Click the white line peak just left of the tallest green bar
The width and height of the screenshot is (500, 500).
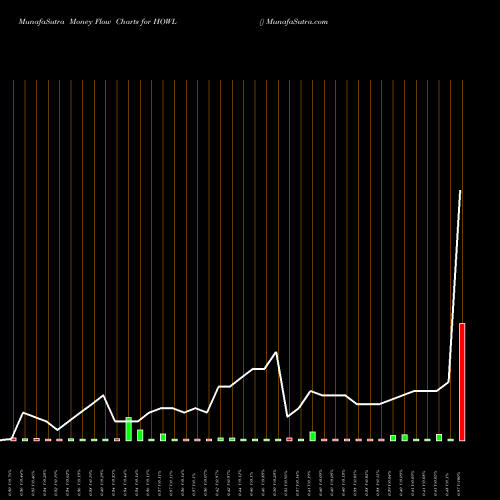coord(104,395)
